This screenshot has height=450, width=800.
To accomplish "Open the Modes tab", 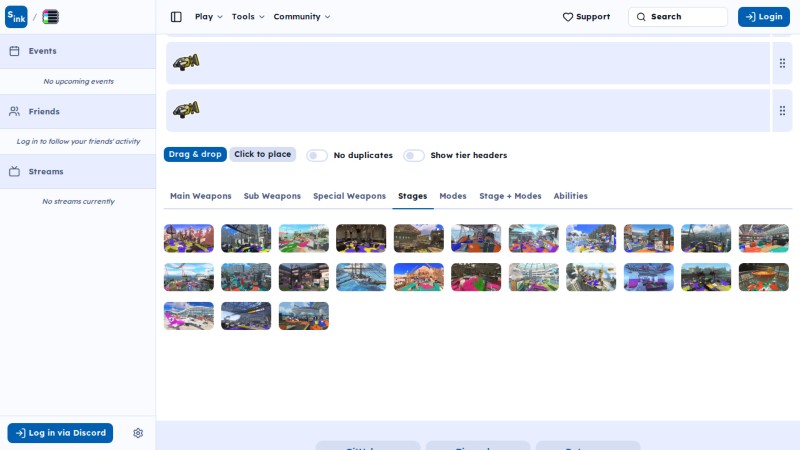I will (453, 196).
